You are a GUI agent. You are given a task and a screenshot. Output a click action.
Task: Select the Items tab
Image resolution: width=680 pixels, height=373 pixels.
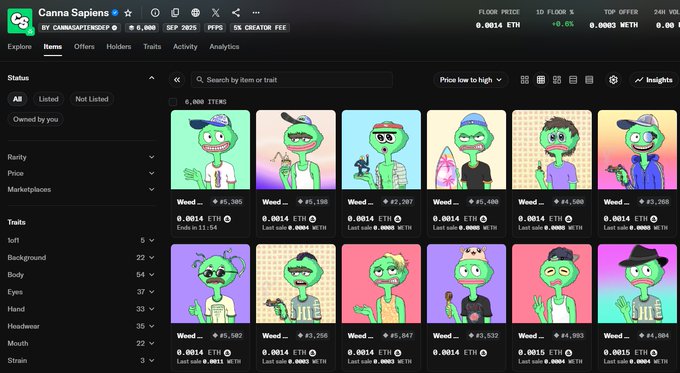click(x=52, y=46)
